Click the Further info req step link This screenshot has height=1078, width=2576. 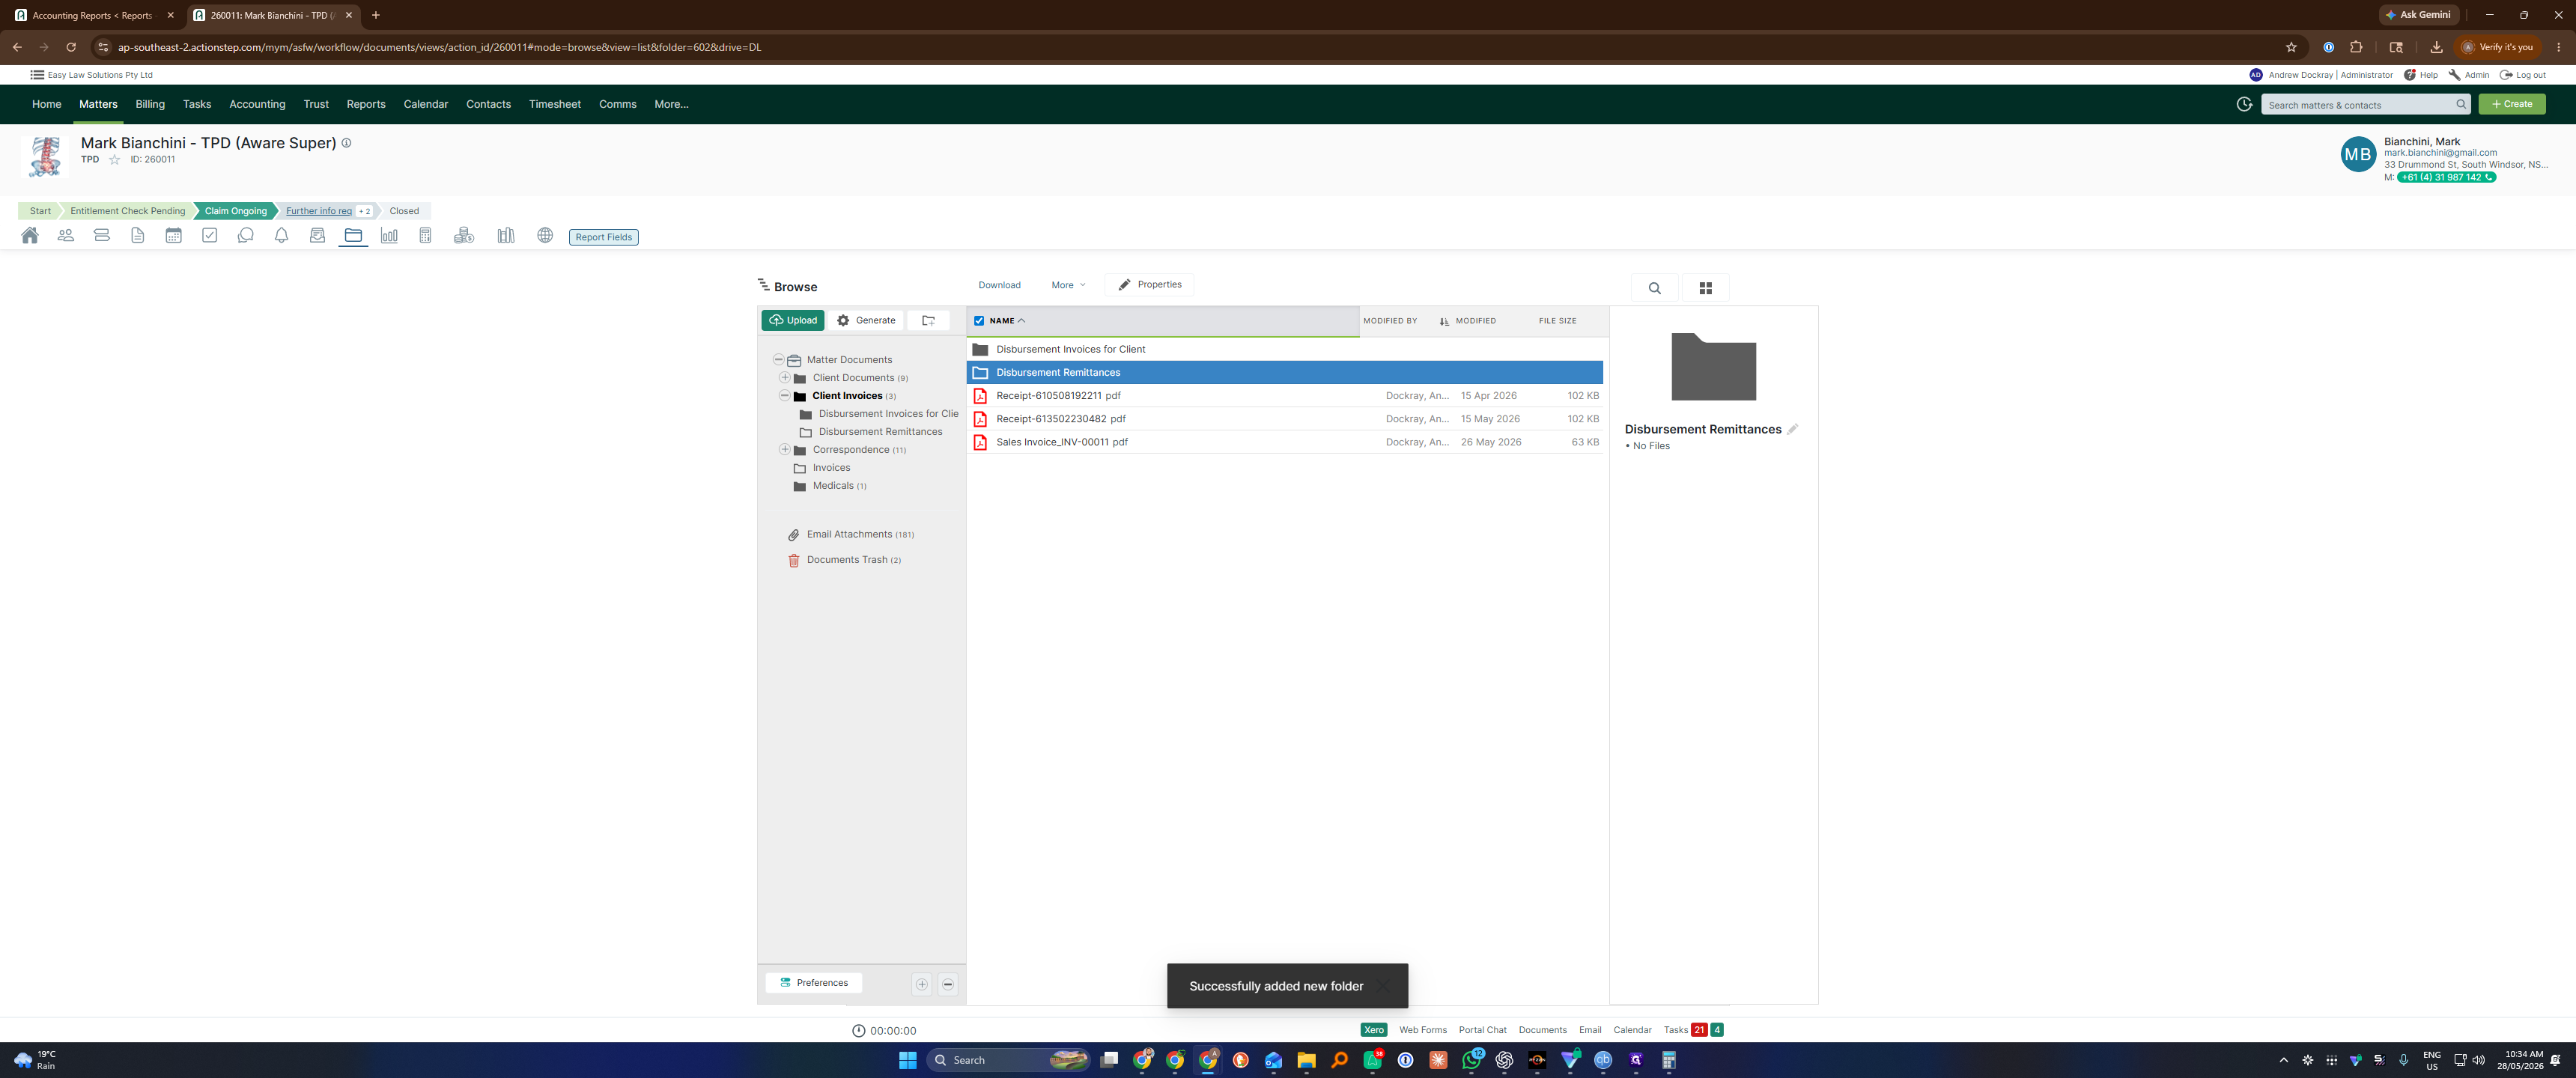coord(319,211)
